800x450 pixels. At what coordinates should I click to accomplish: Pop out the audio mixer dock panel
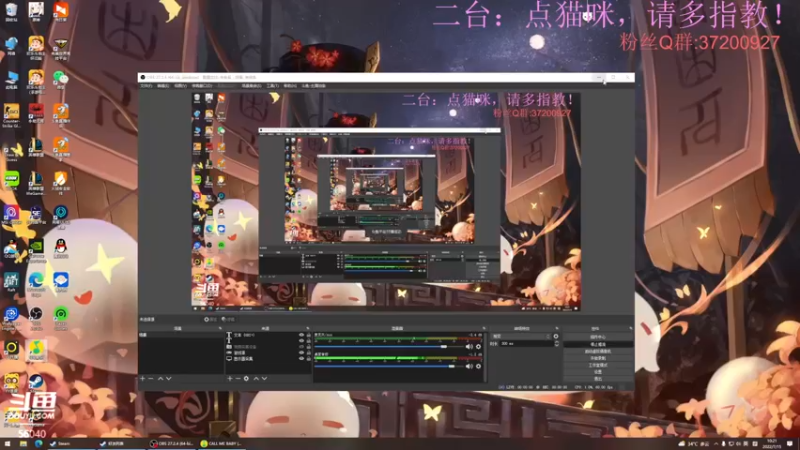[484, 329]
